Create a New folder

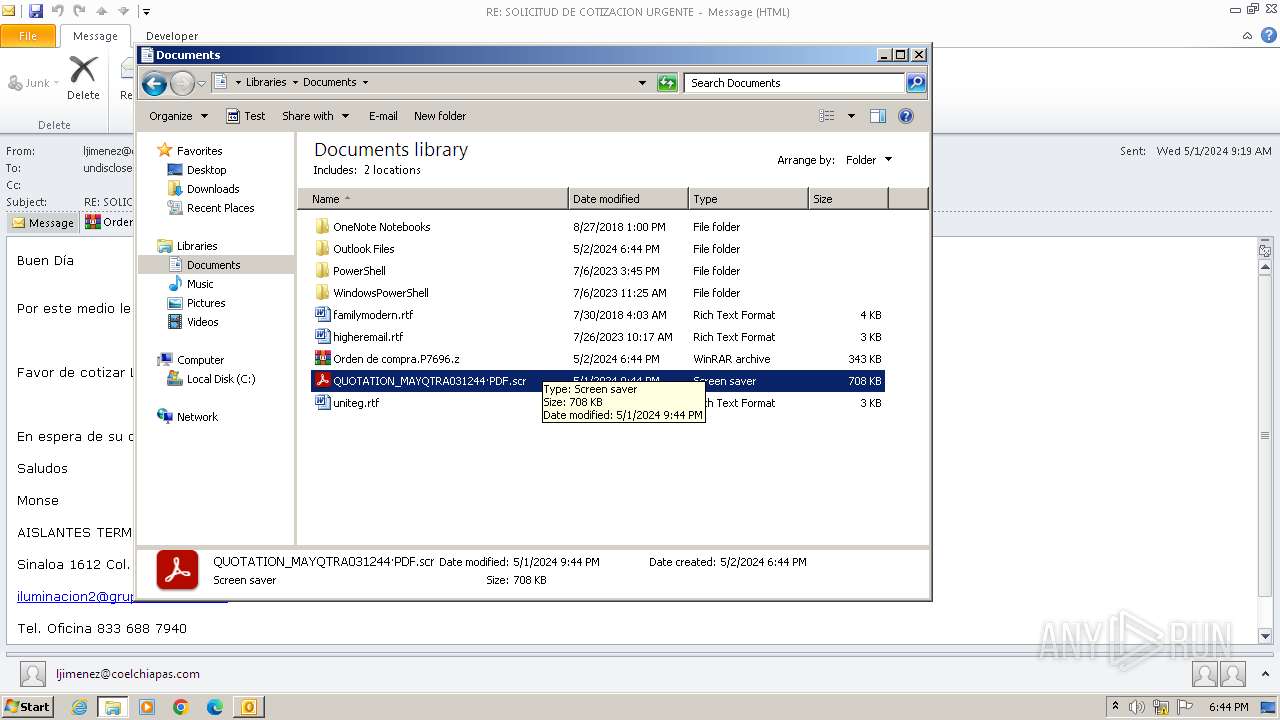[x=440, y=116]
